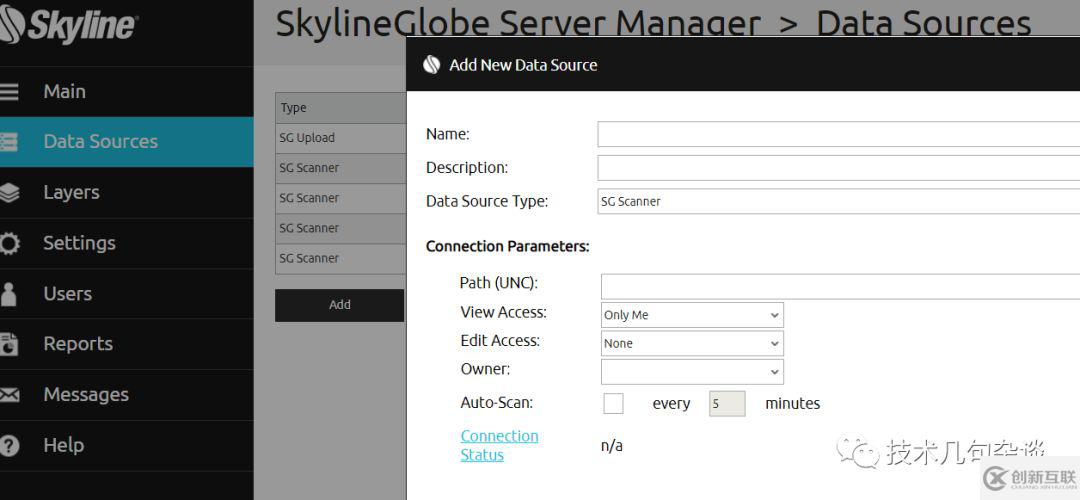This screenshot has width=1080, height=500.
Task: Select the first SG Scanner row
Action: click(340, 169)
